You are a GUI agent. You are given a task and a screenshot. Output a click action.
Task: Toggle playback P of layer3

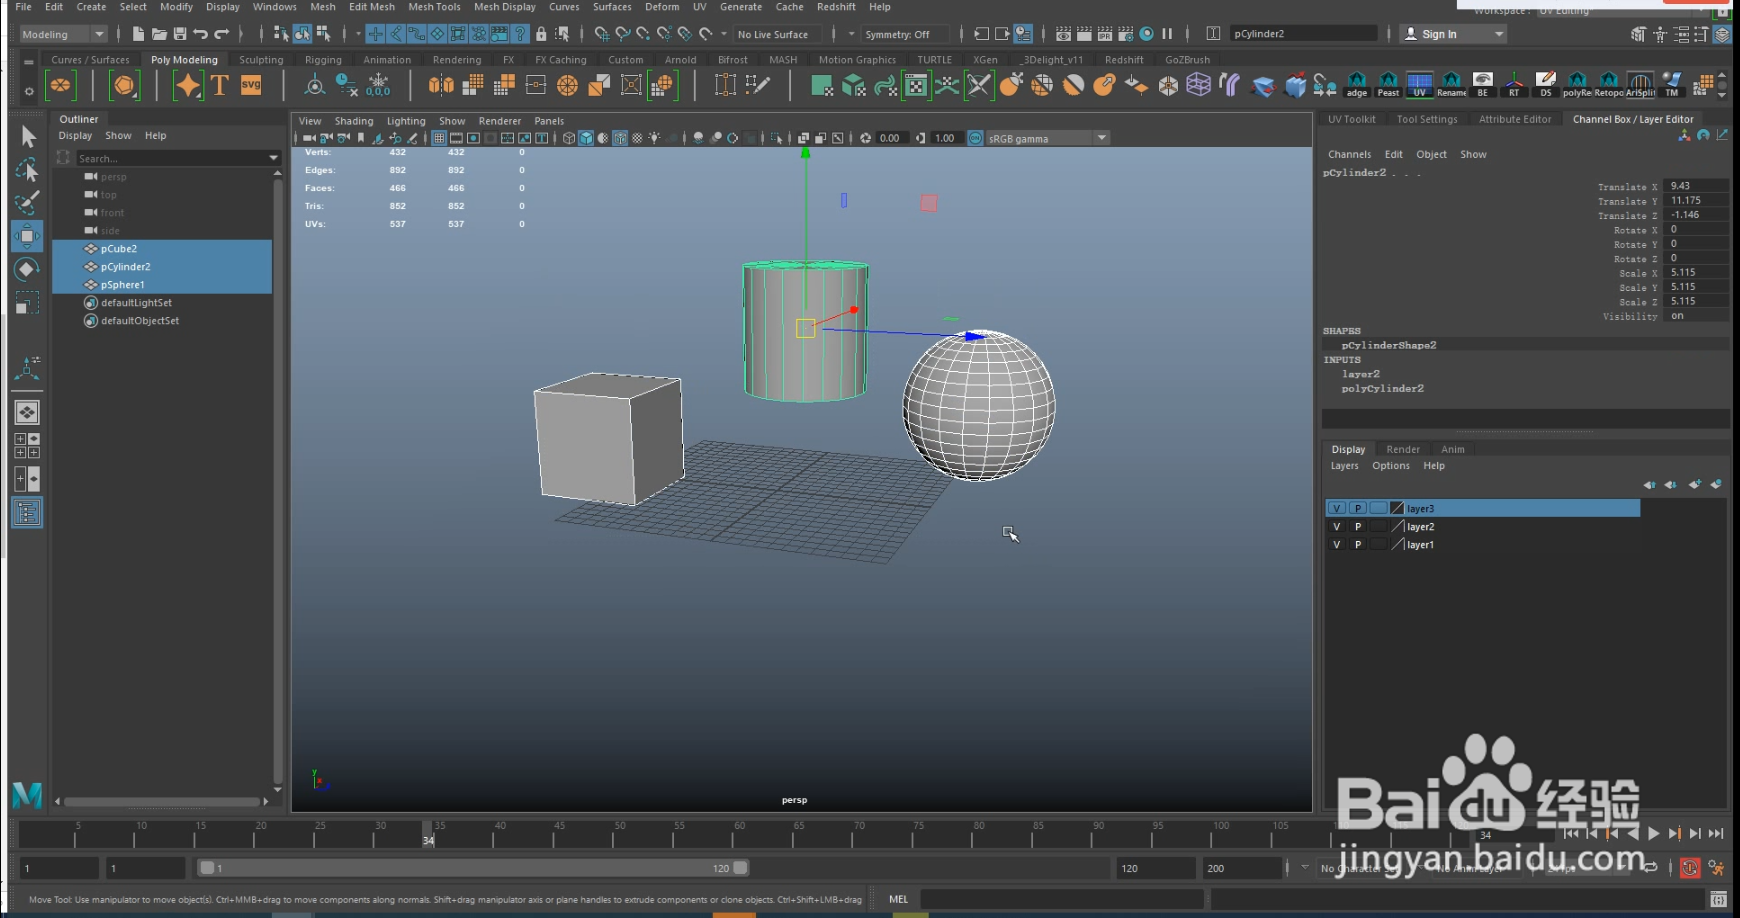click(1358, 508)
